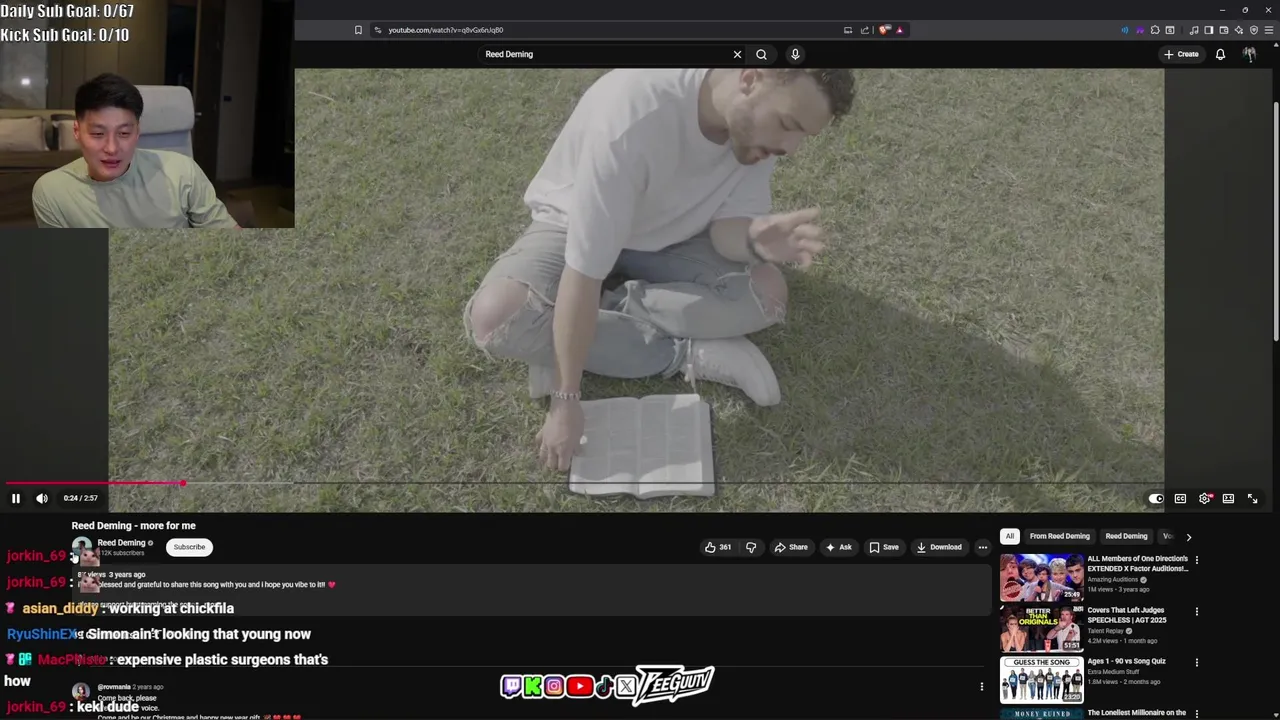The height and width of the screenshot is (720, 1280).
Task: Click the Amazing Auditions channel name
Action: [1112, 579]
